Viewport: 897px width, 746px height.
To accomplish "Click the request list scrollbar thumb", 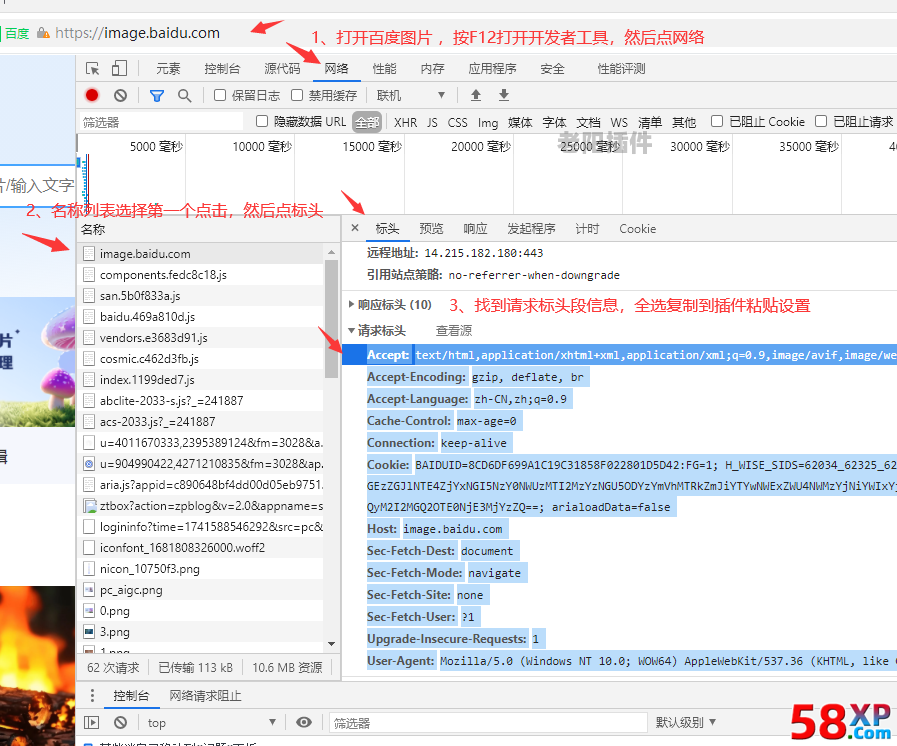I will (x=331, y=319).
